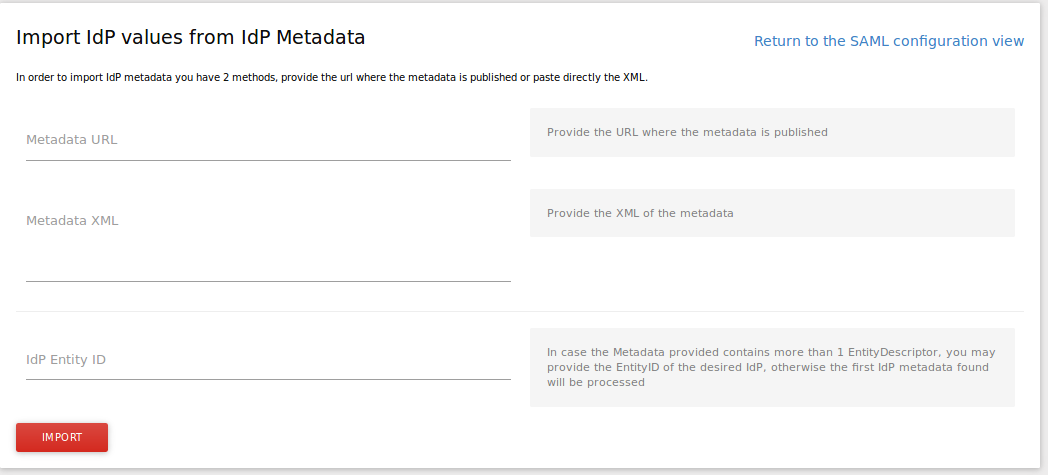
Task: Click the EntityDescriptor help text box
Action: (772, 367)
